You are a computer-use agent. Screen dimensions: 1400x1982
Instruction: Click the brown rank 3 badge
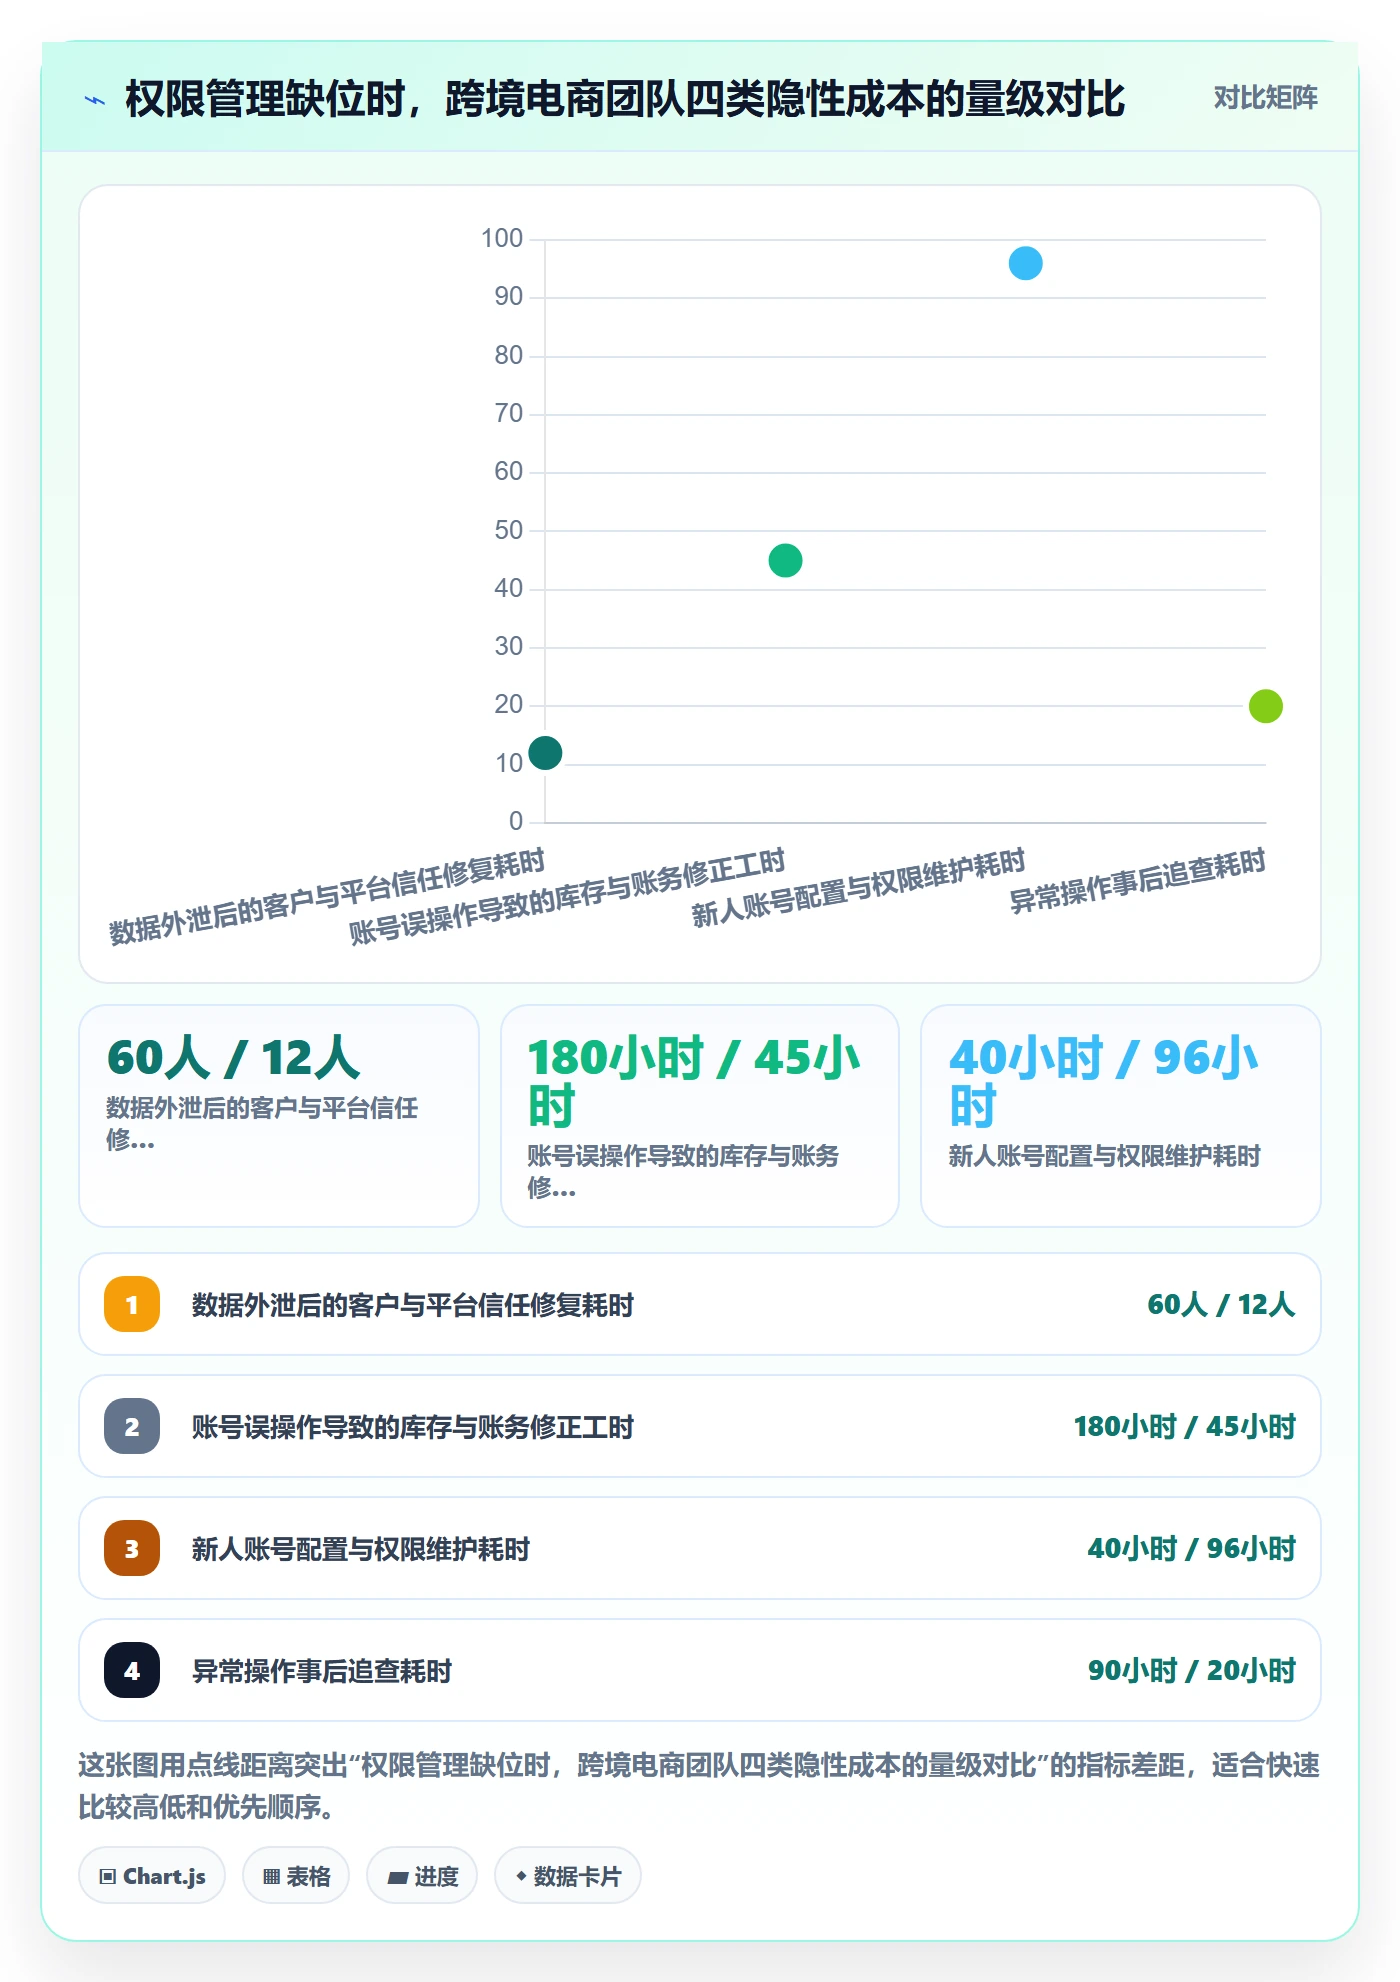click(132, 1548)
